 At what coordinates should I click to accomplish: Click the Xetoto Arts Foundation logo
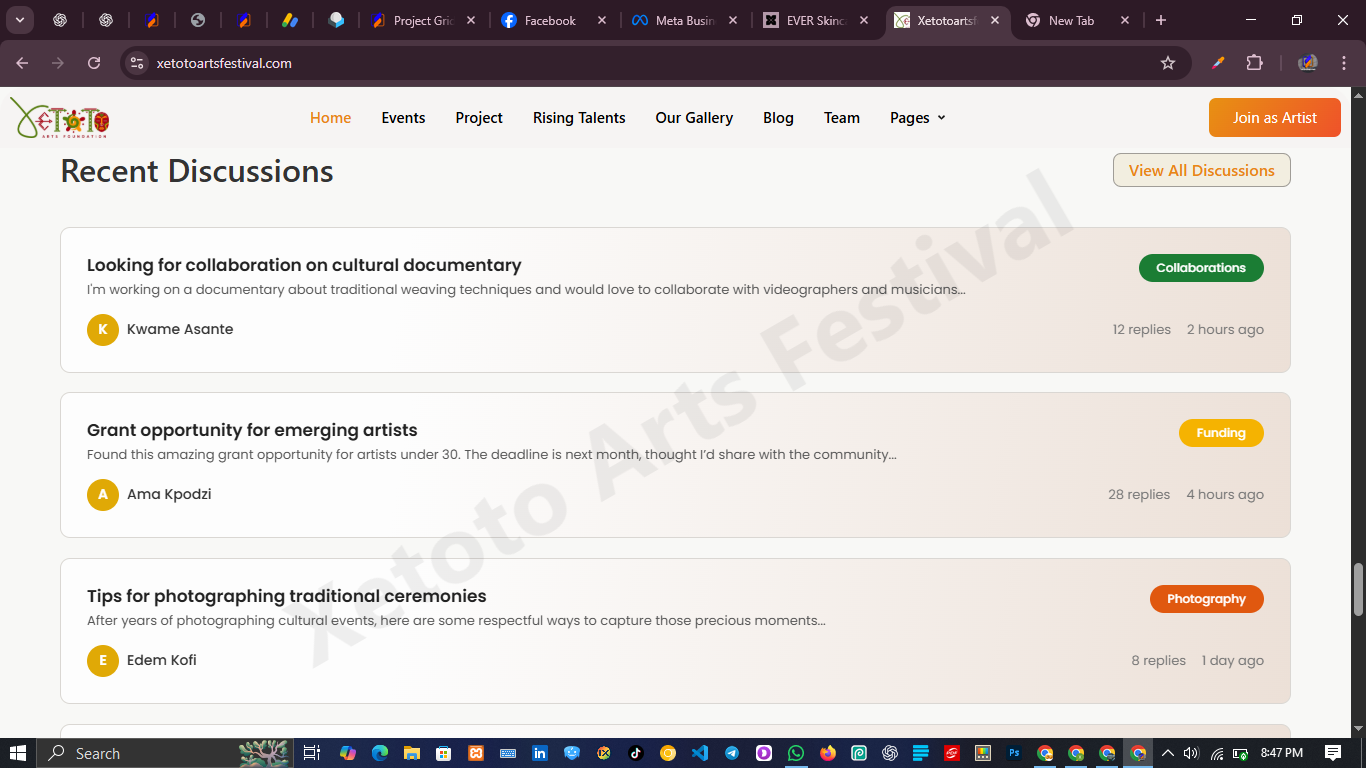click(x=62, y=117)
